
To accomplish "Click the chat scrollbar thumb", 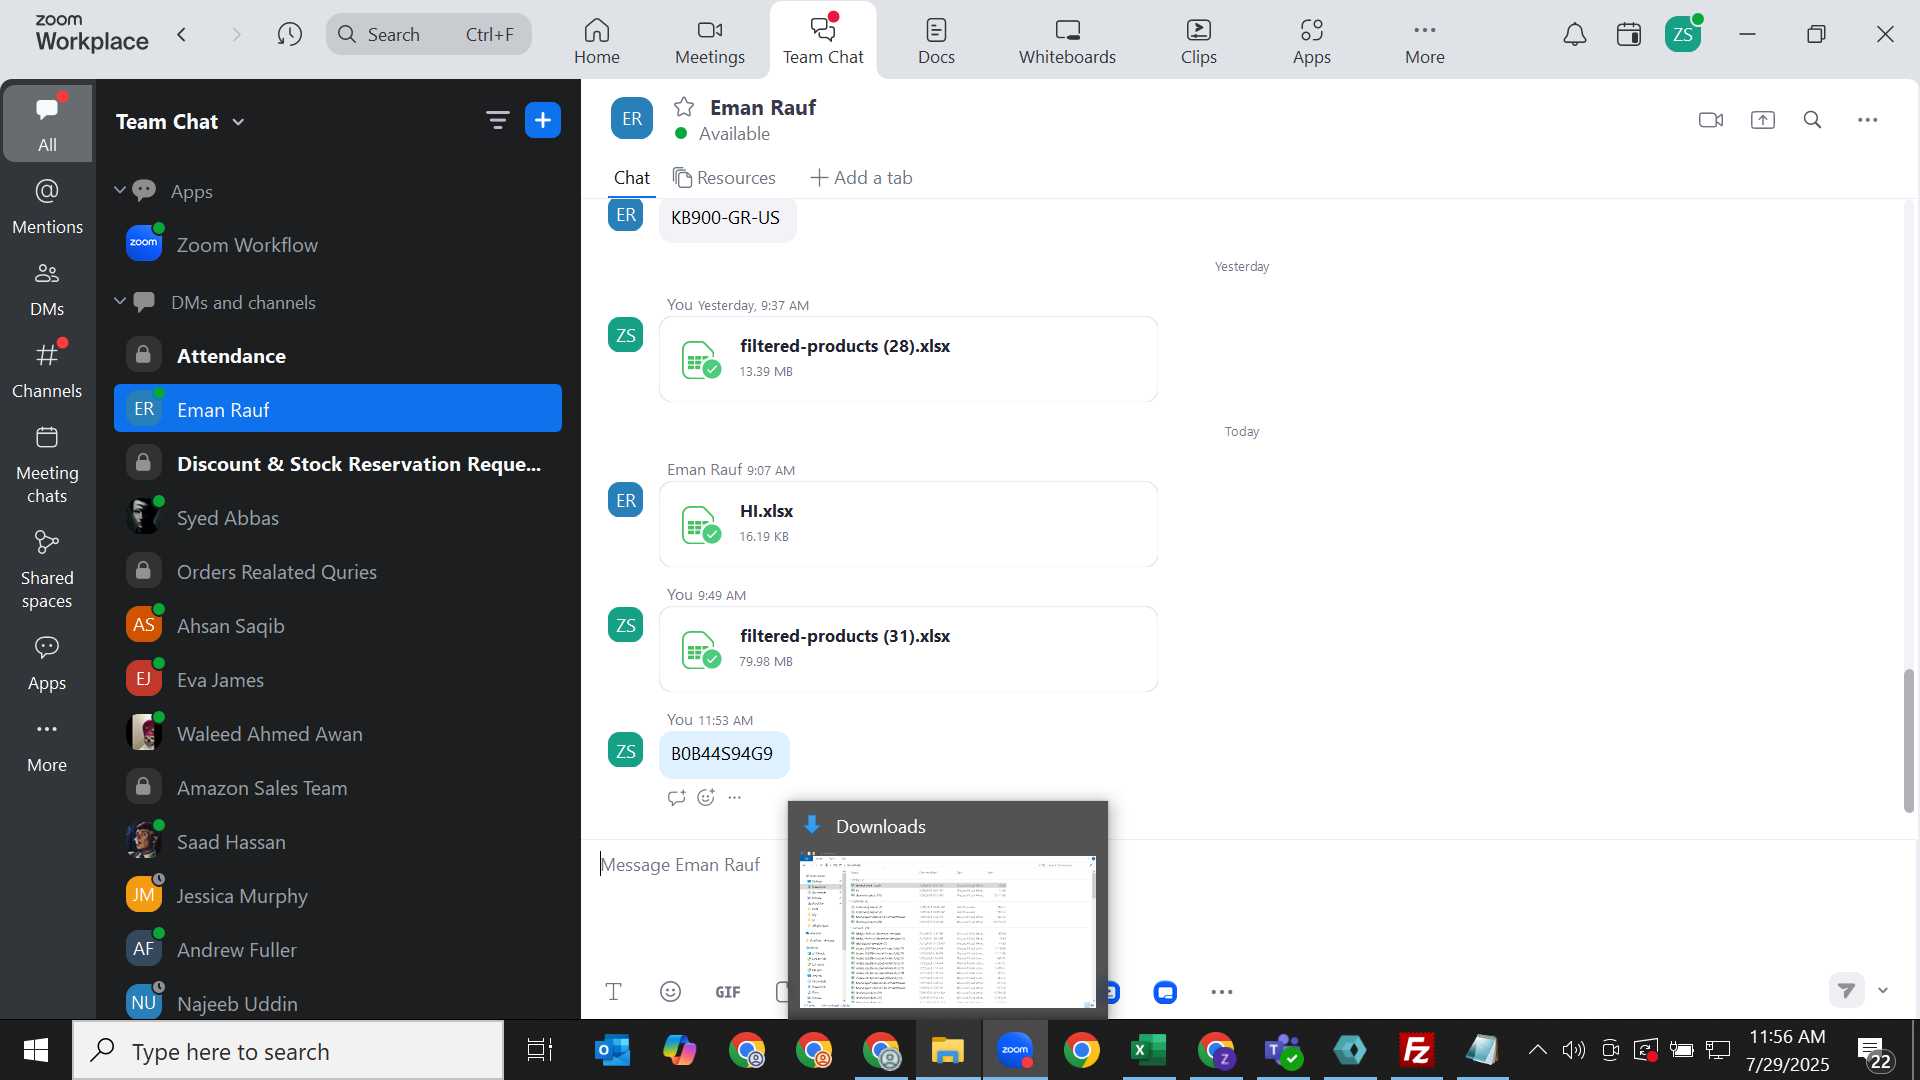I will click(1908, 740).
